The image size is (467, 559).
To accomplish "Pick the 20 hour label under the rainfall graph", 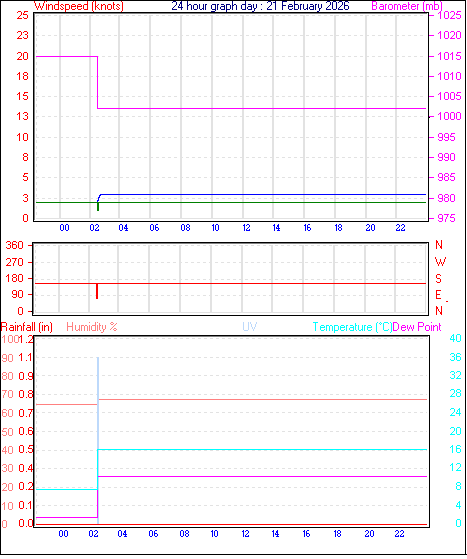I will coord(369,534).
